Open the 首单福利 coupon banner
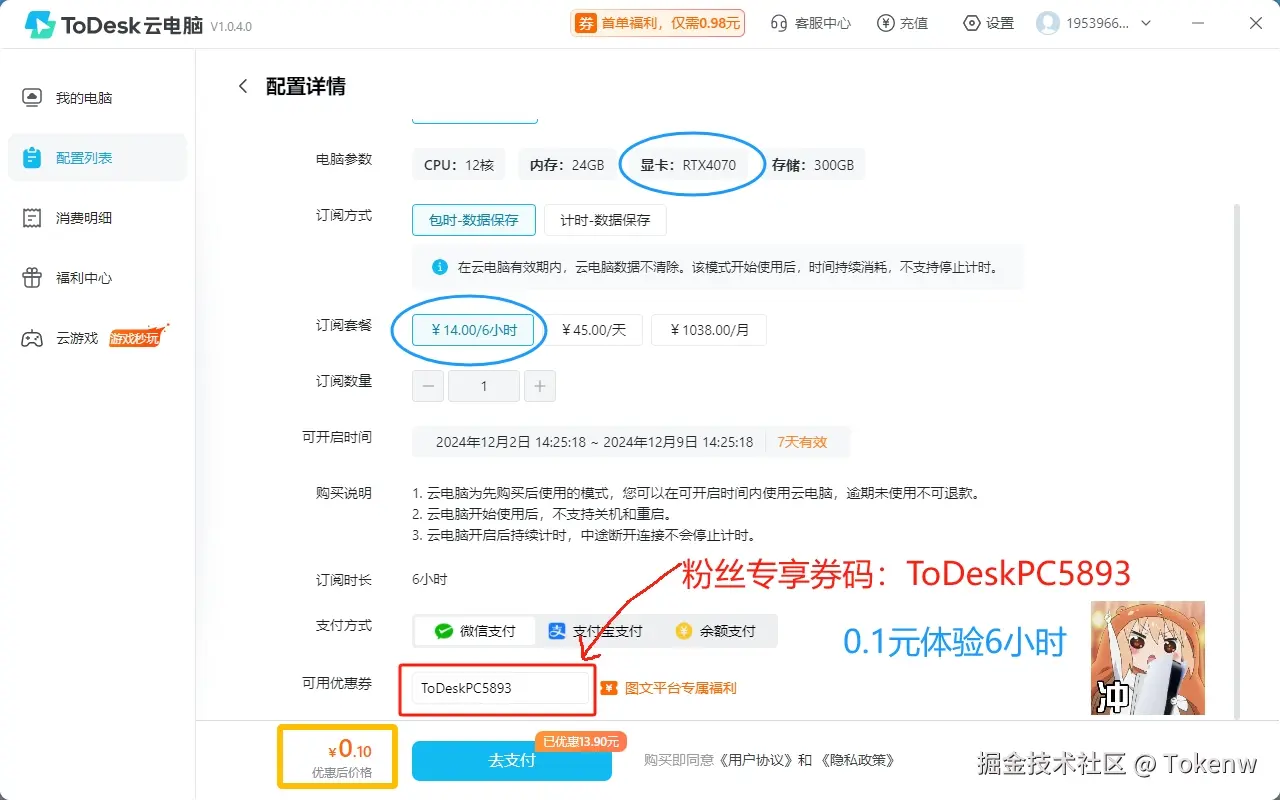This screenshot has width=1280, height=800. point(657,23)
